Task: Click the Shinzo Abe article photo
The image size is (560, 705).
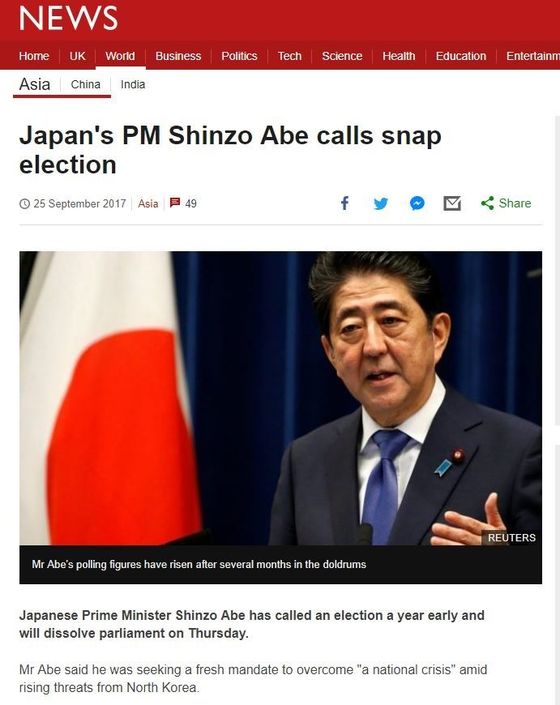Action: pos(280,398)
